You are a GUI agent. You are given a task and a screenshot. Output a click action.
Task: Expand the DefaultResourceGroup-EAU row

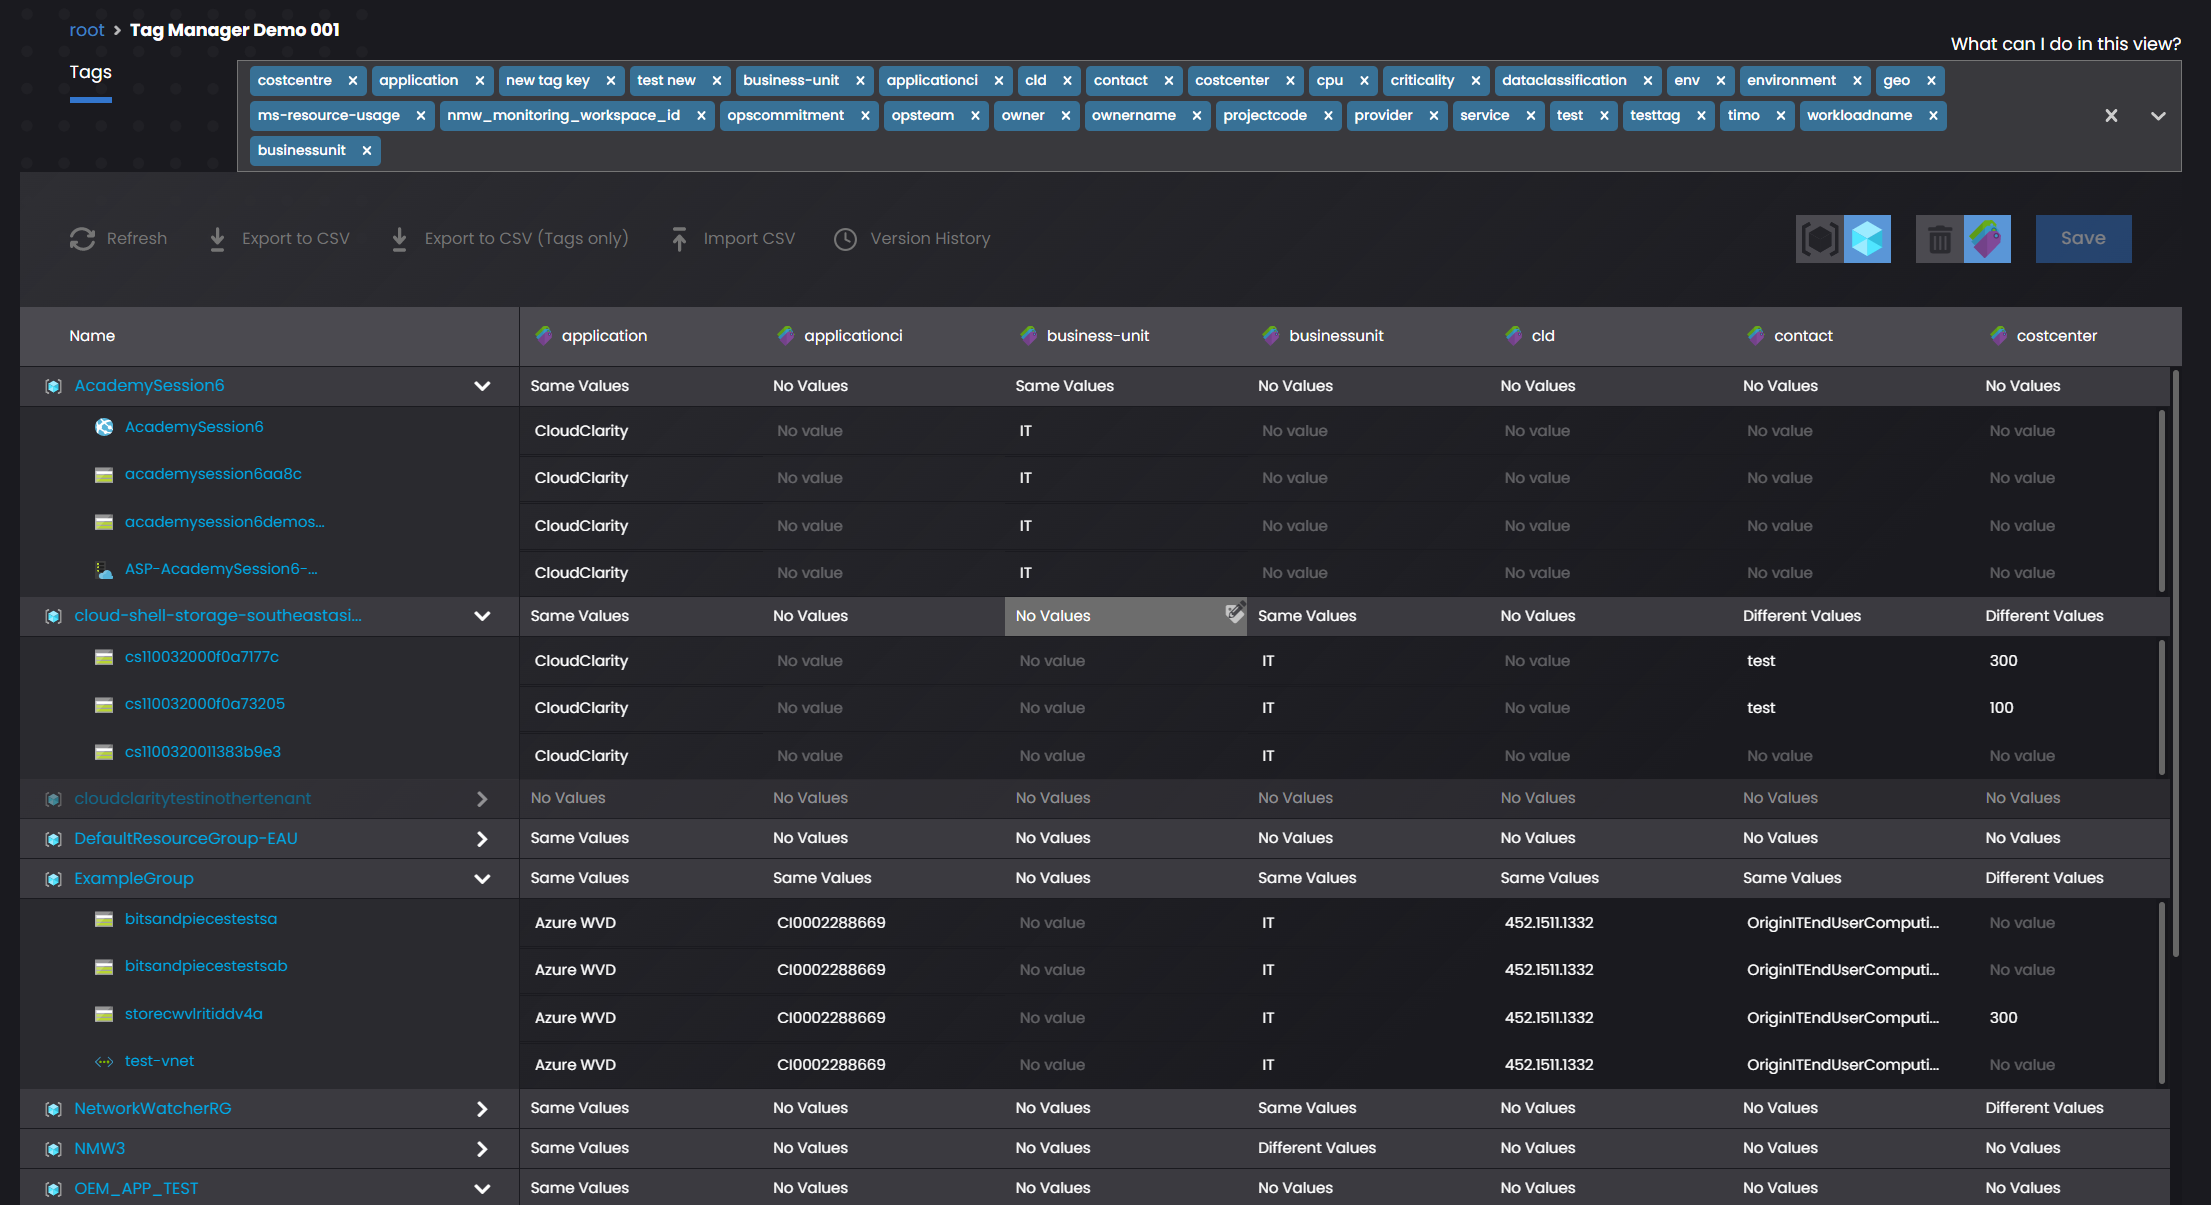click(x=482, y=839)
